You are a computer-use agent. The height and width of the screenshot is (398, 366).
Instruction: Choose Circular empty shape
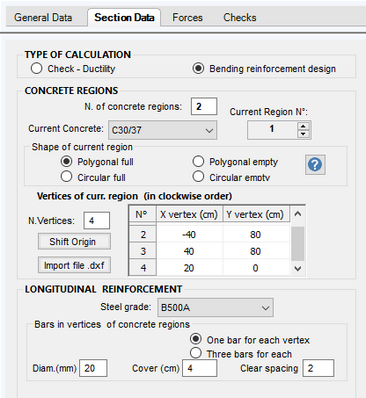tap(231, 177)
